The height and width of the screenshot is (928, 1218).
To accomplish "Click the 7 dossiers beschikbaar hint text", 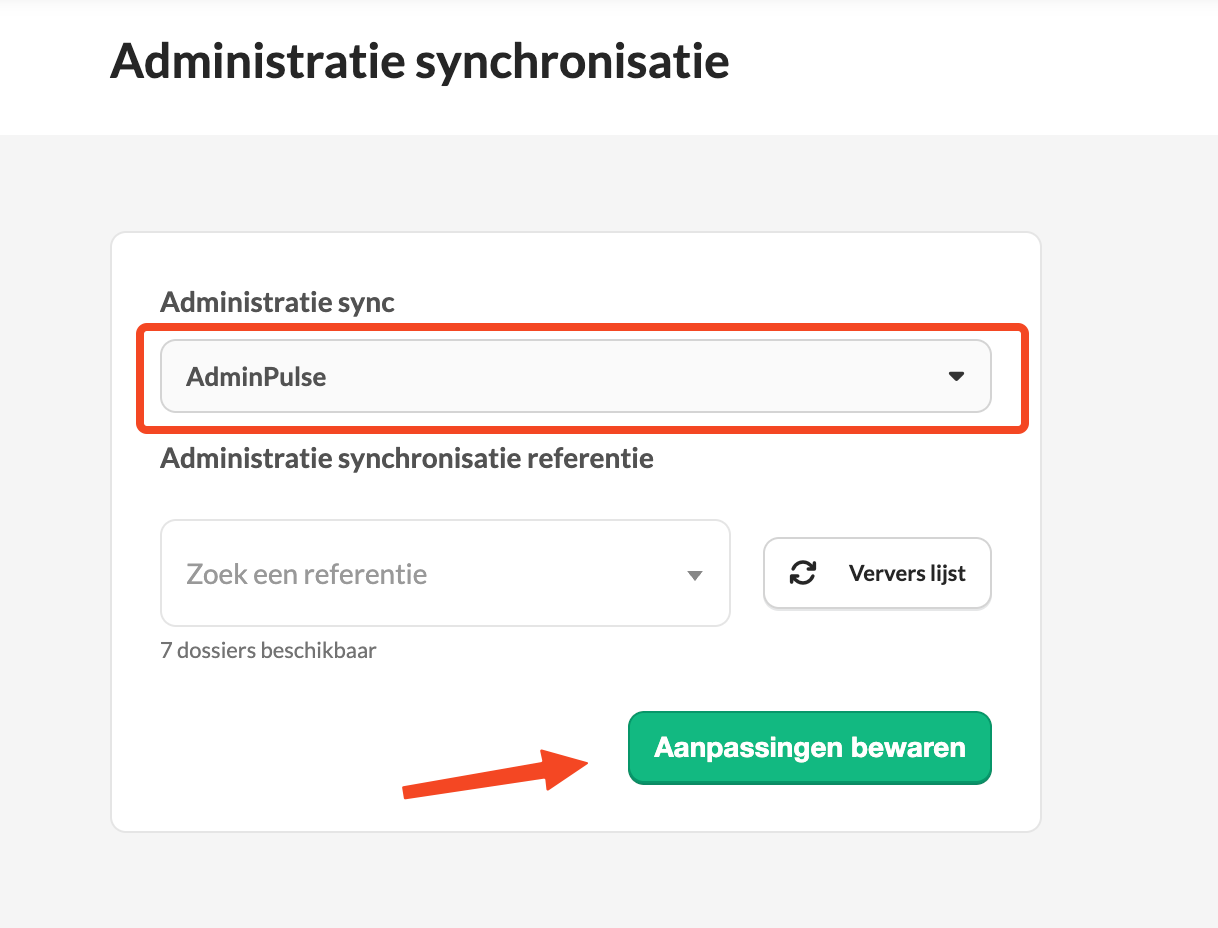I will pyautogui.click(x=268, y=651).
